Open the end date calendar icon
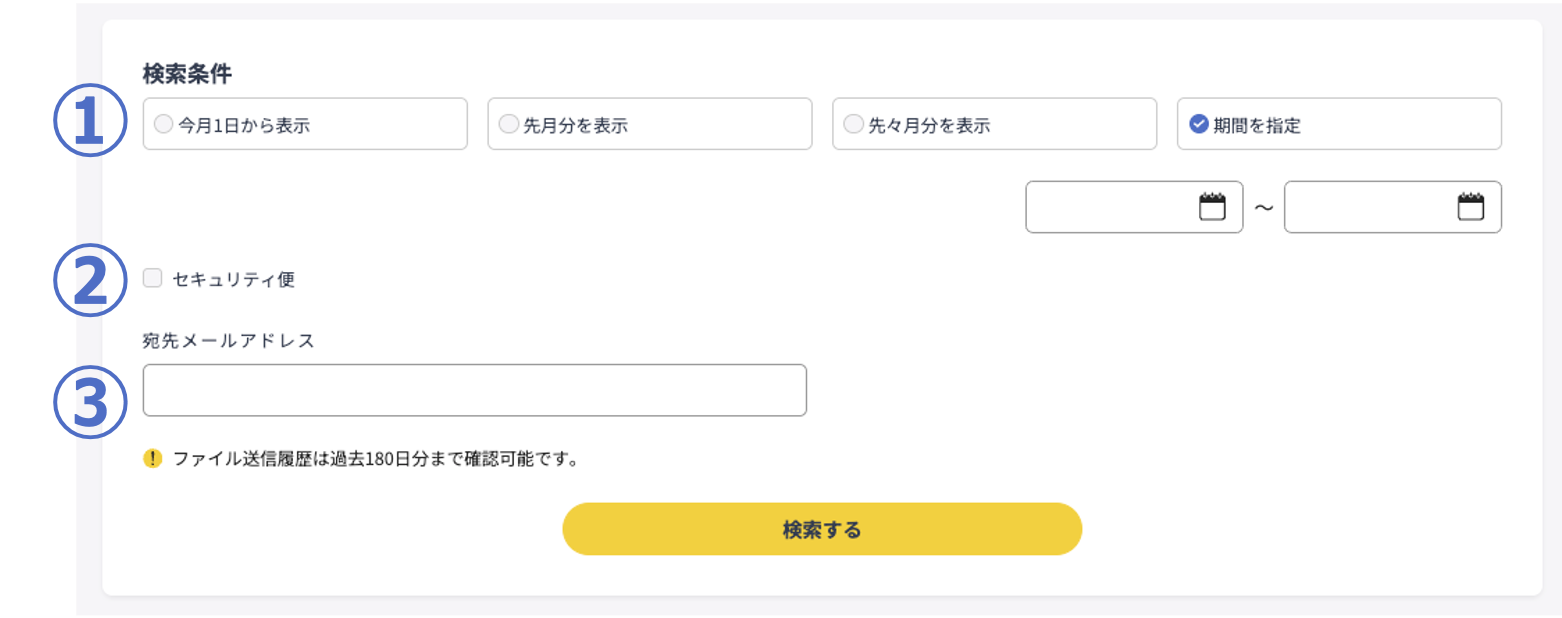This screenshot has height=618, width=1562. (x=1470, y=207)
